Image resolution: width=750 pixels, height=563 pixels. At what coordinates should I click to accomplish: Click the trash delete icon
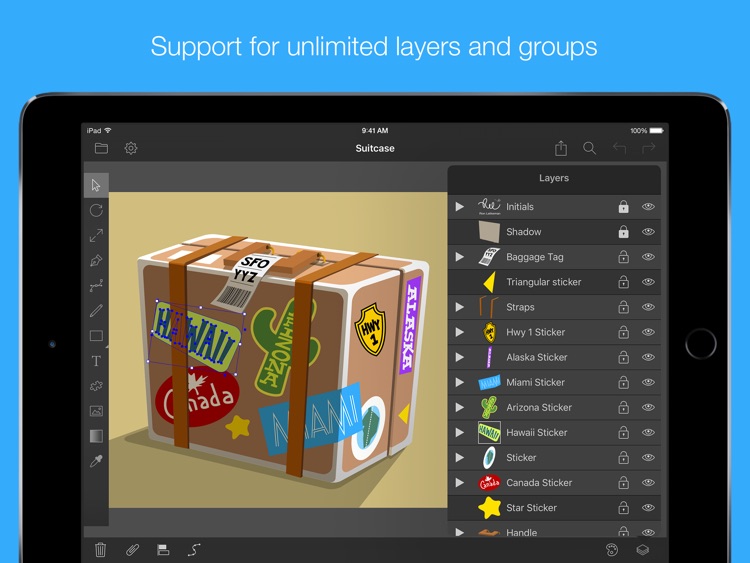point(100,549)
